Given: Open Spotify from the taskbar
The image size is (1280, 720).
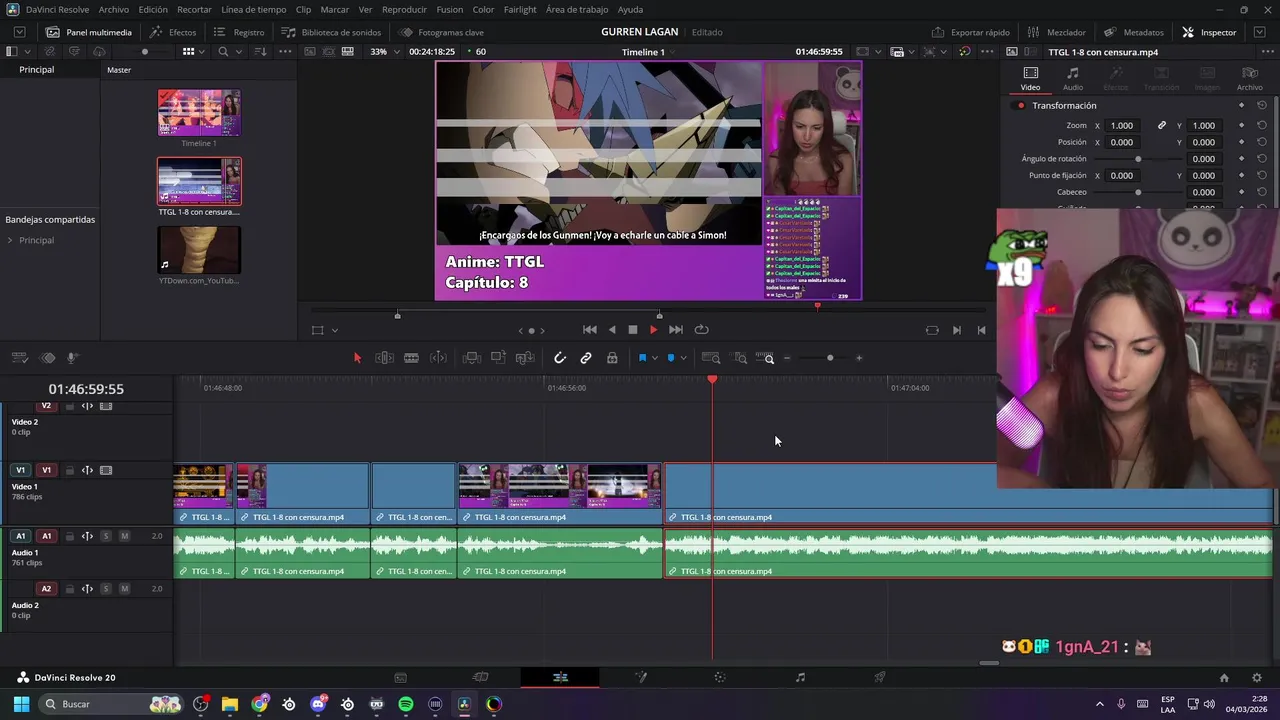Looking at the screenshot, I should click(x=406, y=704).
